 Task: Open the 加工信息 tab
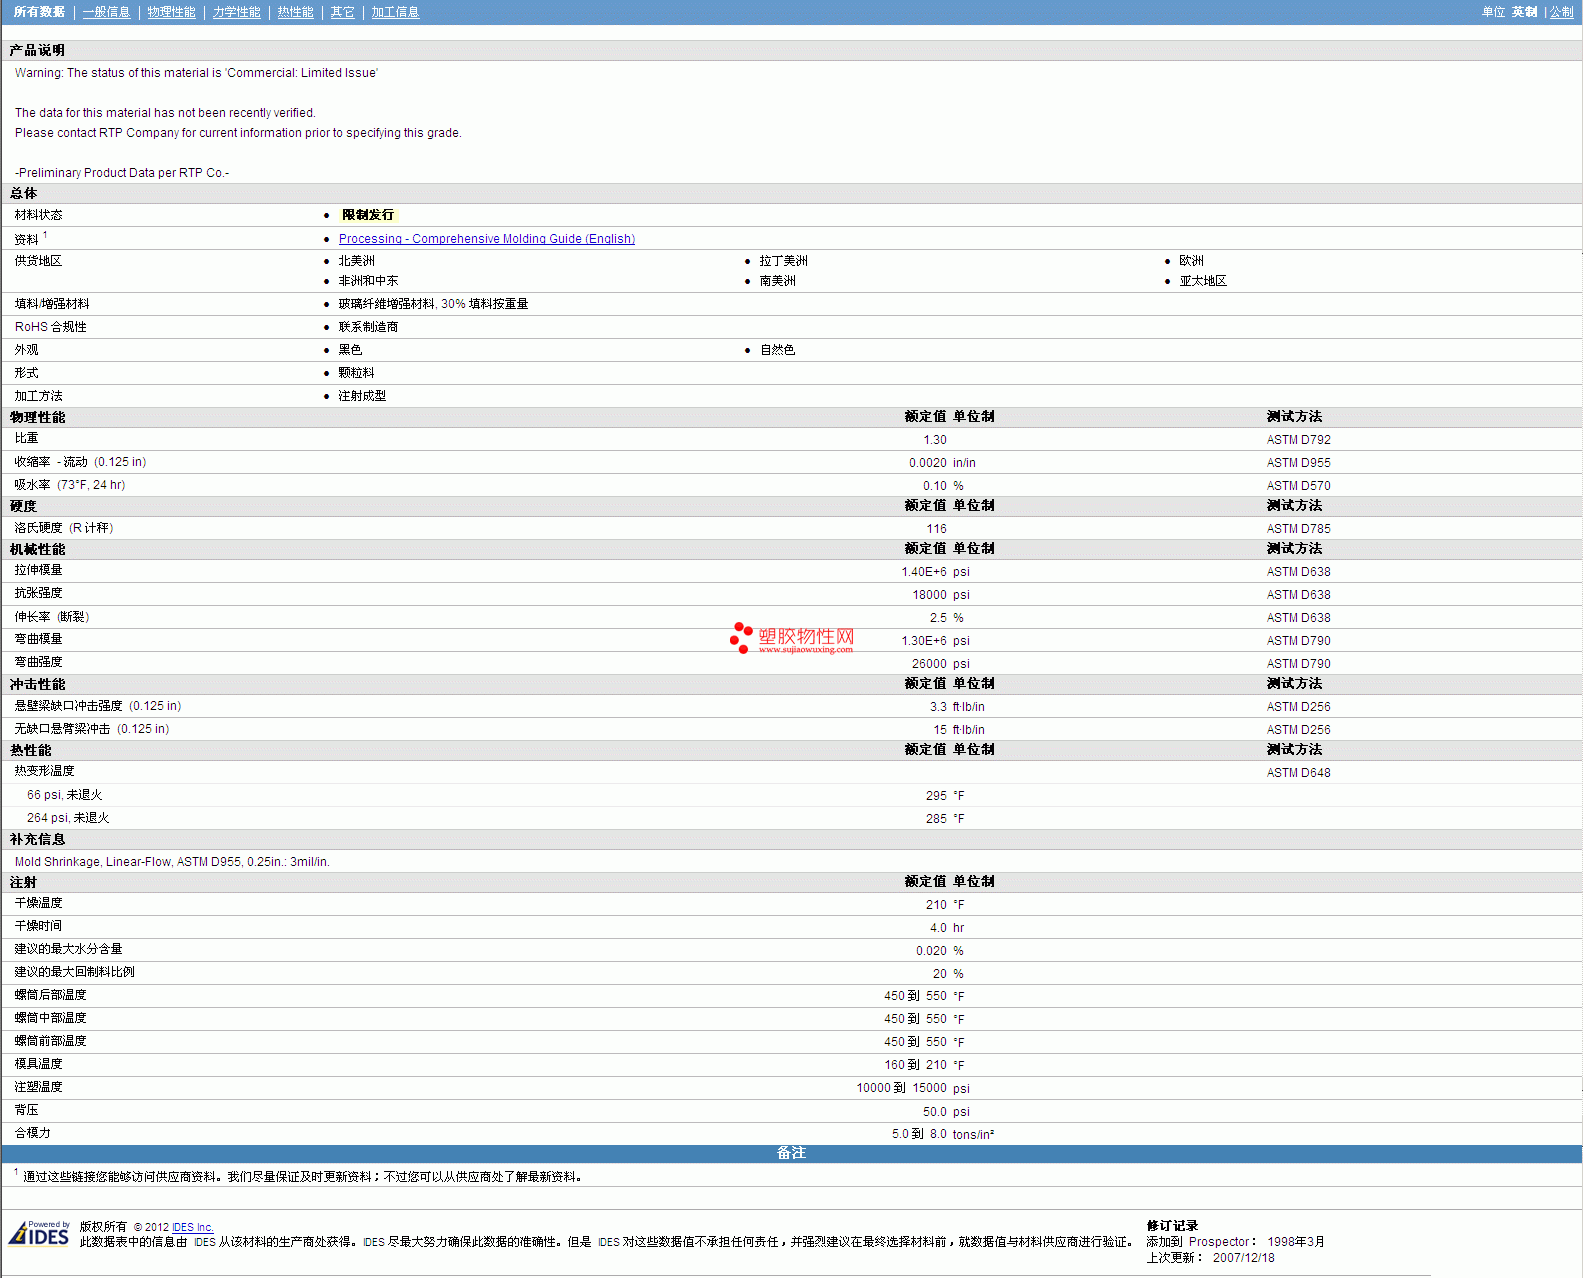point(395,12)
